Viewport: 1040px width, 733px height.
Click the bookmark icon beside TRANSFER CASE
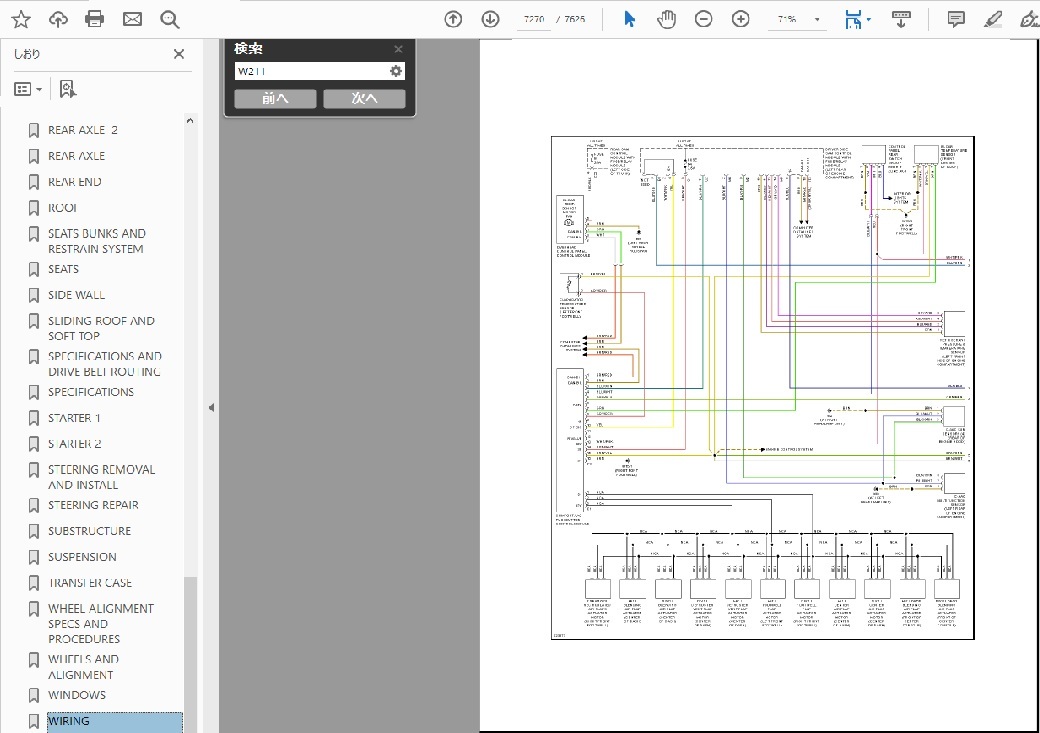tap(34, 582)
